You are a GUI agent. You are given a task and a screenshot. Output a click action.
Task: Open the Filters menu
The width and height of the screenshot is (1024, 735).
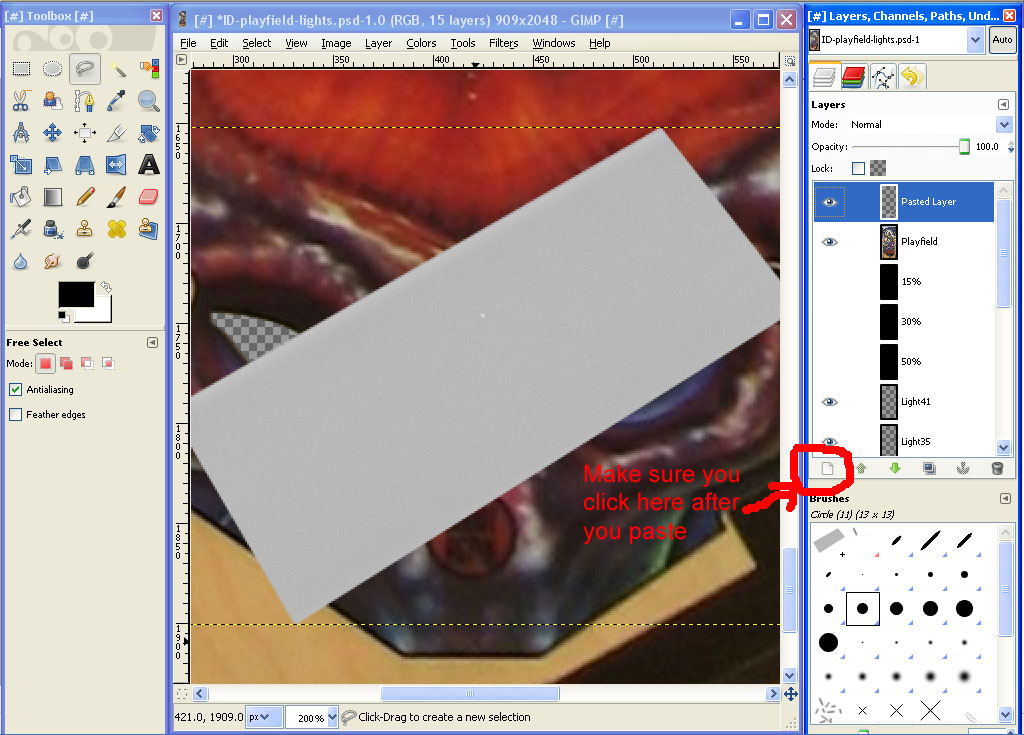(x=503, y=43)
